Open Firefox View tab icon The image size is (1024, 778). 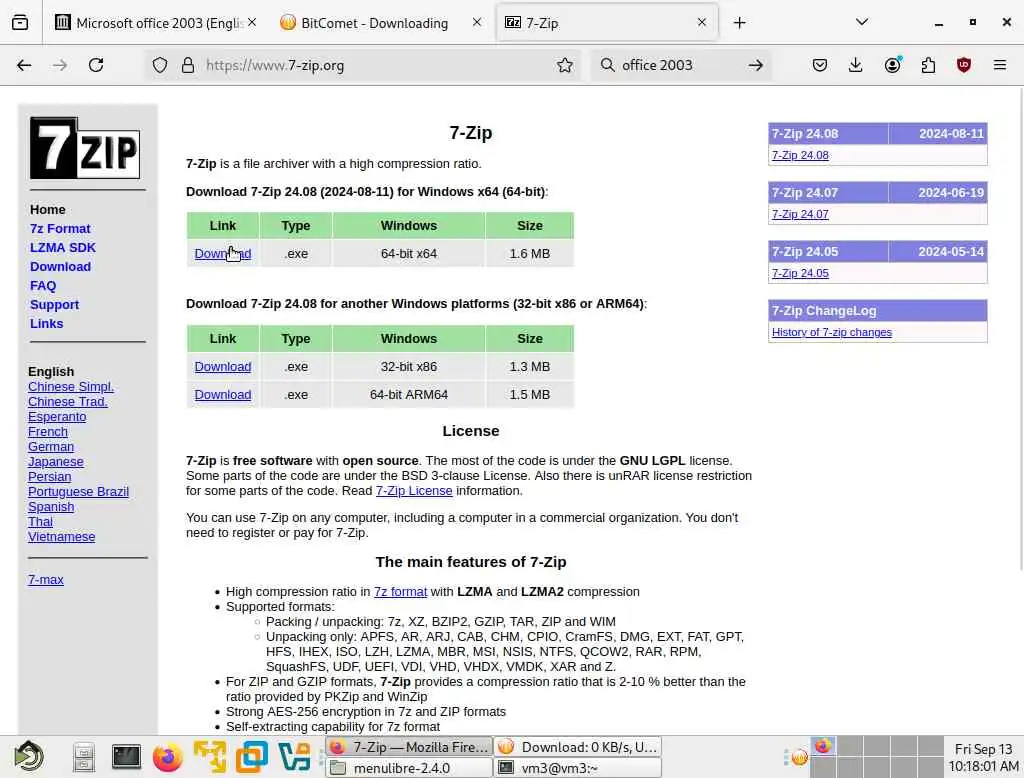(20, 23)
